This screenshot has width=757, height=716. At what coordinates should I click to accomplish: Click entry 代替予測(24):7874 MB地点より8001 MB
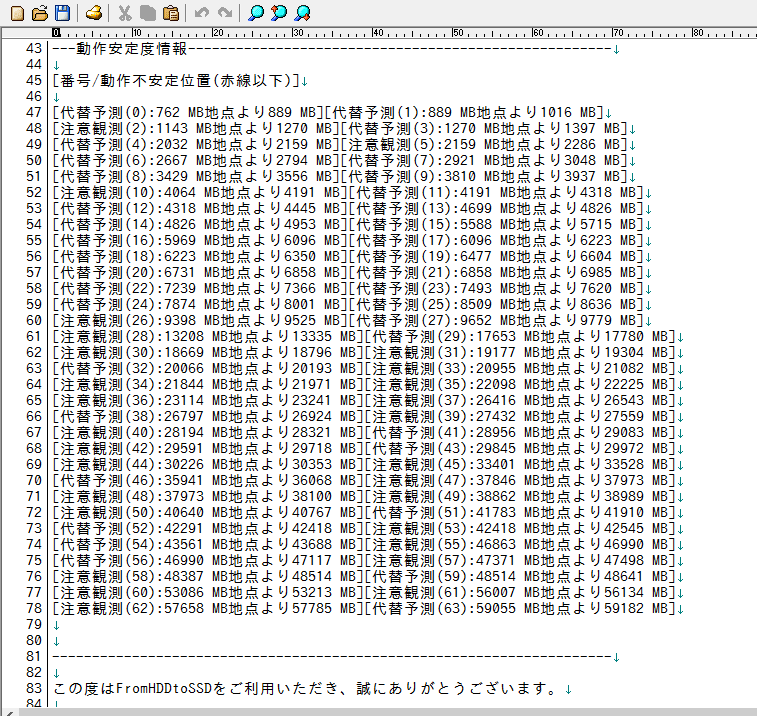[x=200, y=305]
